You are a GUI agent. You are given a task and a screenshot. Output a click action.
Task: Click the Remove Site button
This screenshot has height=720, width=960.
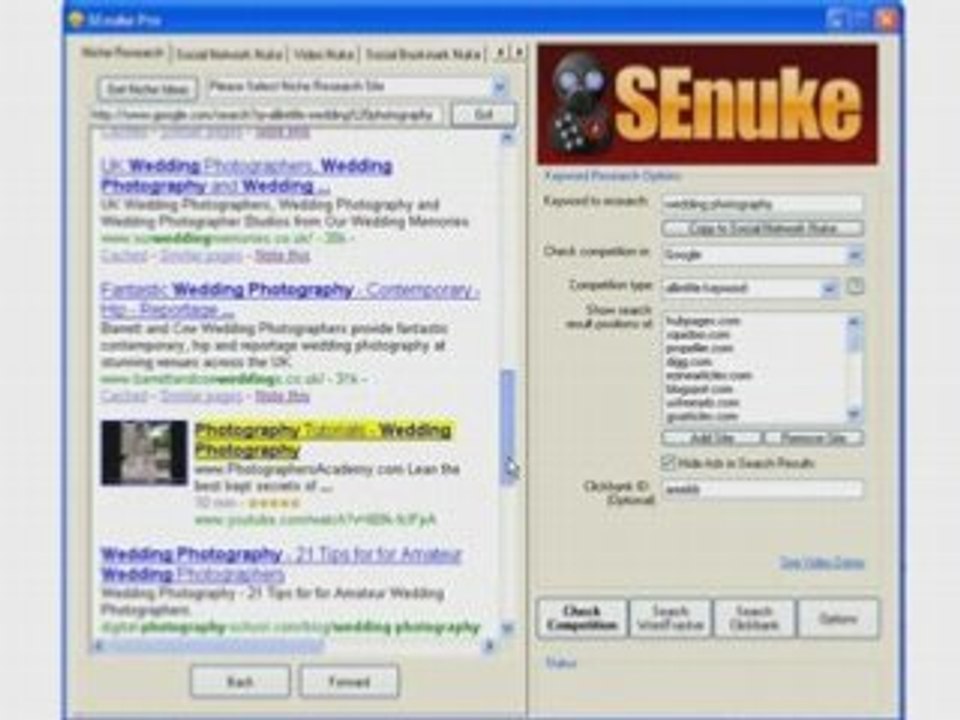(814, 438)
